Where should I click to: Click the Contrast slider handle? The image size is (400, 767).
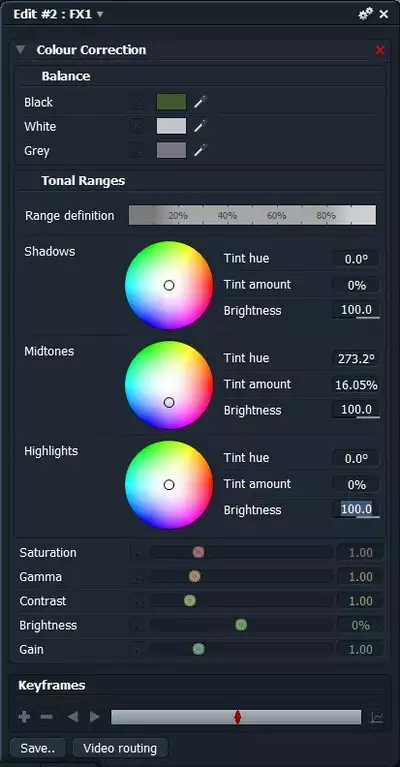pyautogui.click(x=190, y=601)
